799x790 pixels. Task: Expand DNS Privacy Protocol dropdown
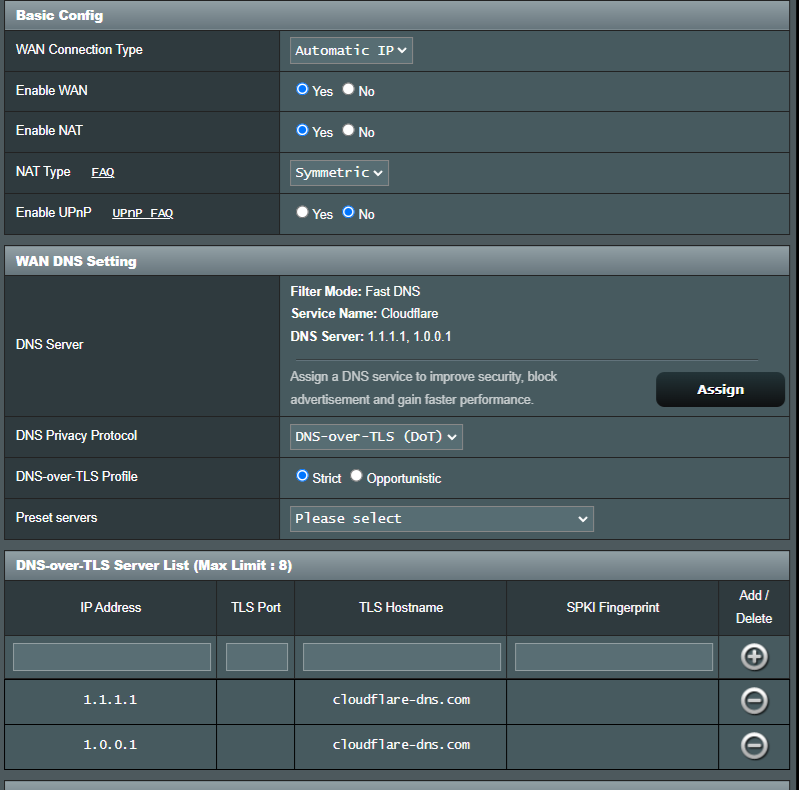tap(376, 437)
